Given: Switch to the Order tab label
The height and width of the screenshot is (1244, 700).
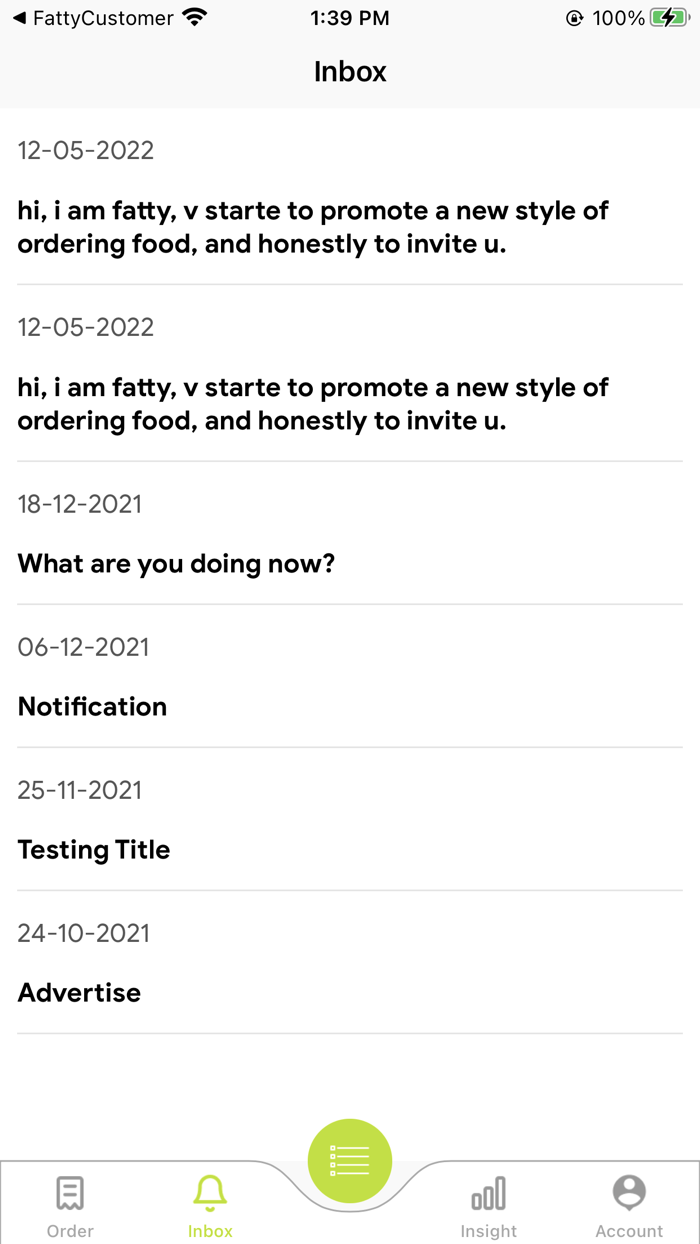Looking at the screenshot, I should coord(70,1231).
